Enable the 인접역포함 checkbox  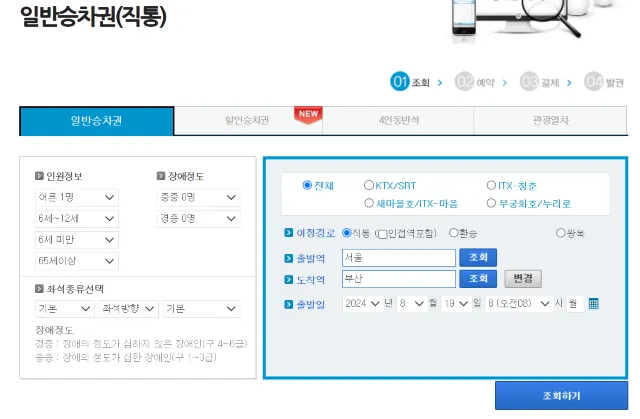click(381, 233)
